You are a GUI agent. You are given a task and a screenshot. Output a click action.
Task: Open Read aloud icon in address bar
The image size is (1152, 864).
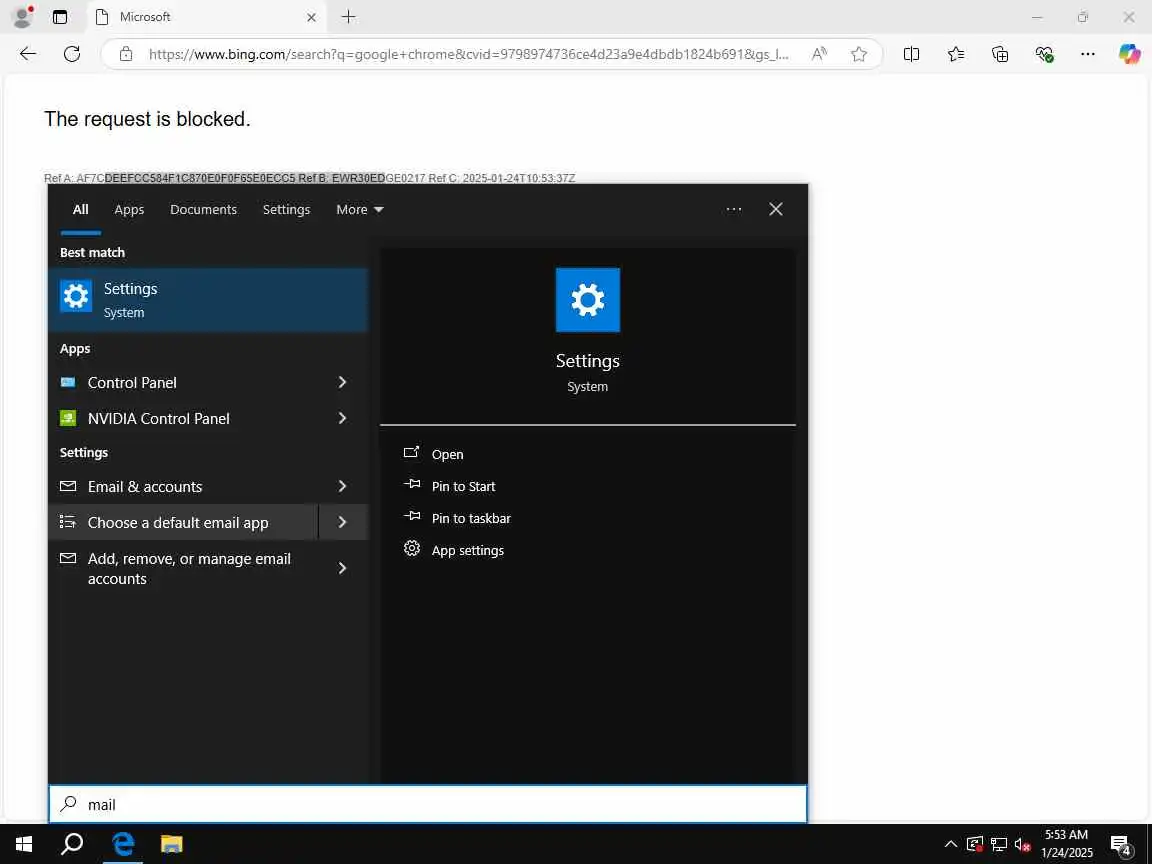pyautogui.click(x=819, y=54)
